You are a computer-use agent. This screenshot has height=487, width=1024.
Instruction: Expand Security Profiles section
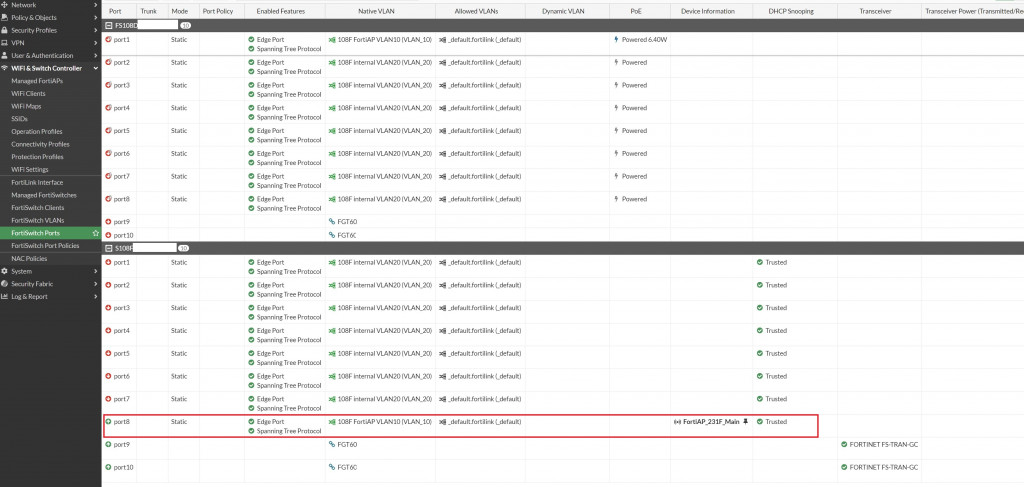[96, 30]
